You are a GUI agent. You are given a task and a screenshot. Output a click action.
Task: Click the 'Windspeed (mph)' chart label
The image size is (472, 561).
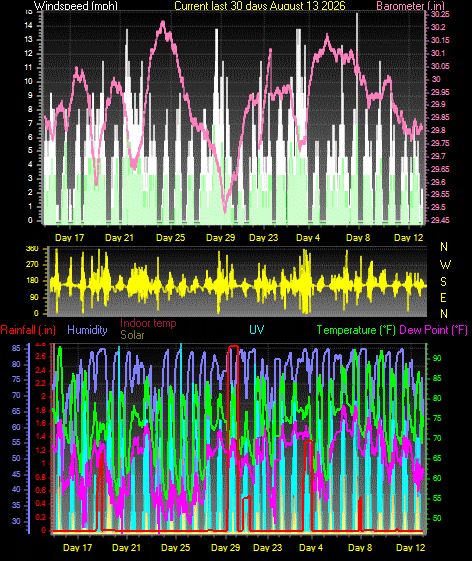pos(76,5)
